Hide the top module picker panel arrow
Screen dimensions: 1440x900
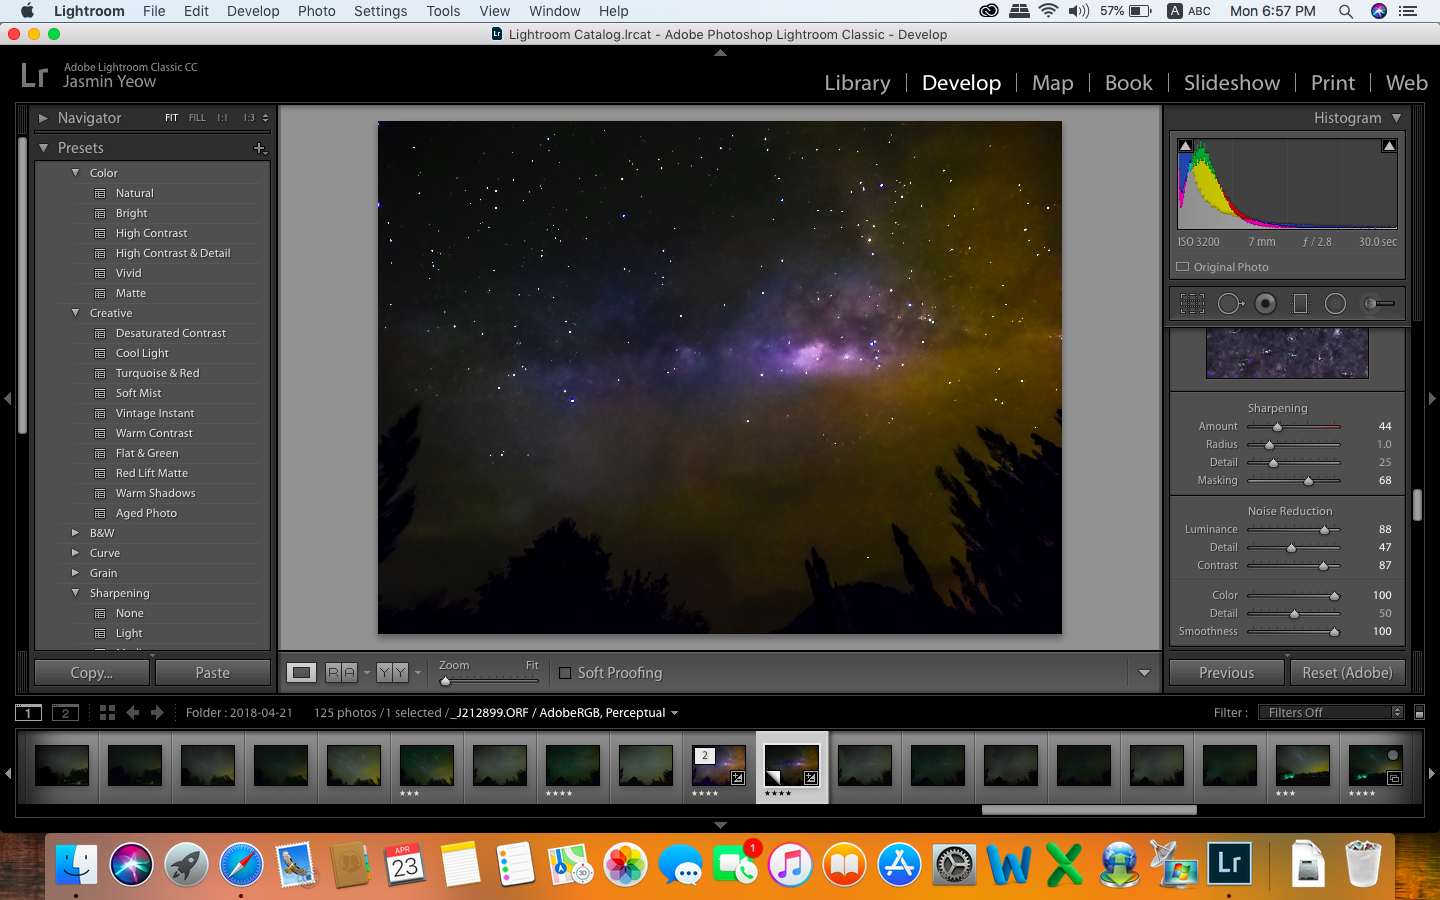720,53
